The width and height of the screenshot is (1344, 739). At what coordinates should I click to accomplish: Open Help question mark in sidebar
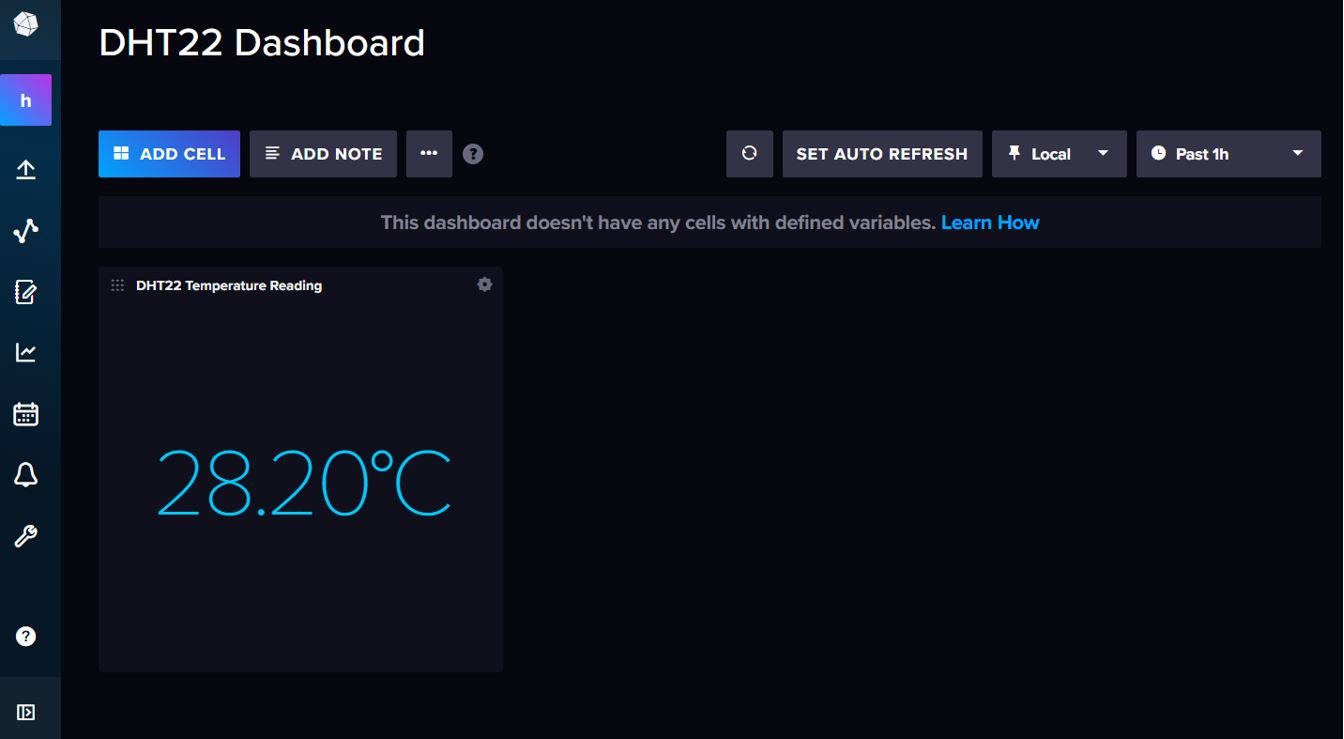click(26, 636)
